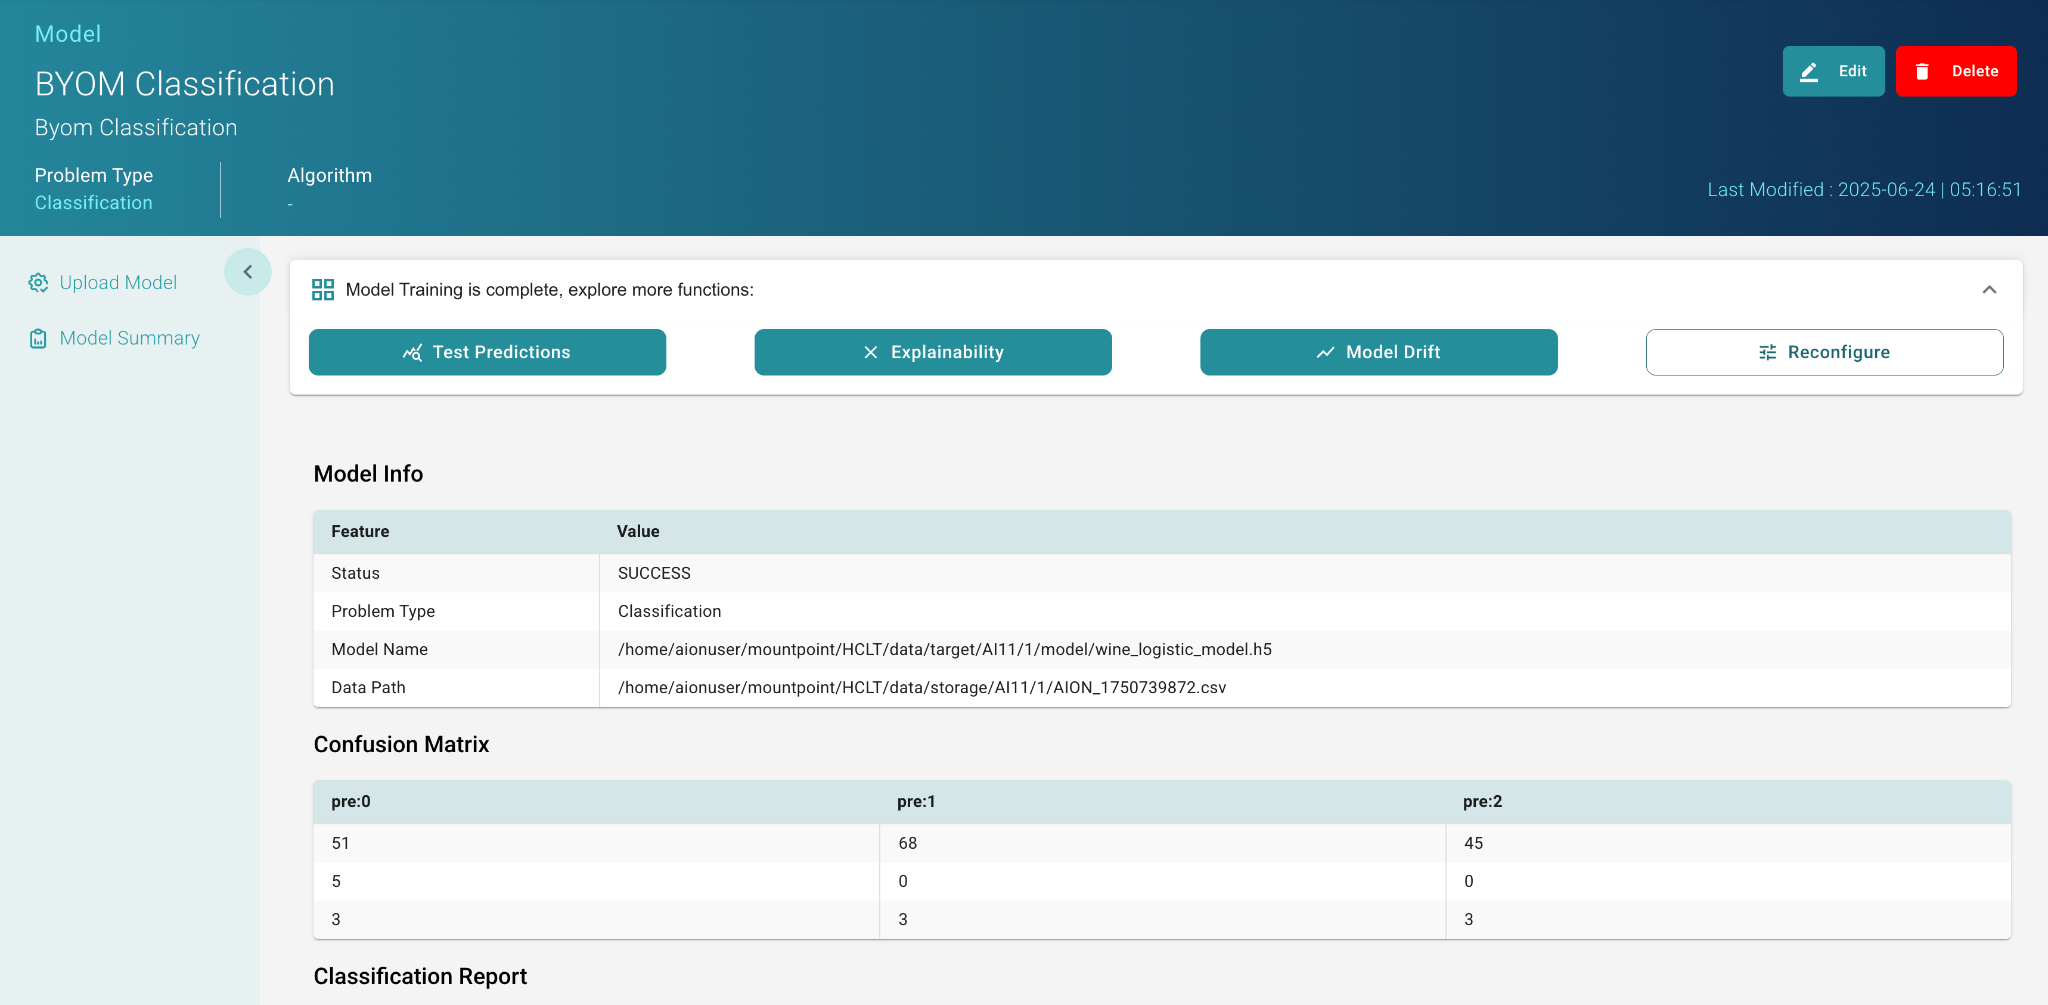Open Test Predictions
Screen dimensions: 2048x1005
487,352
